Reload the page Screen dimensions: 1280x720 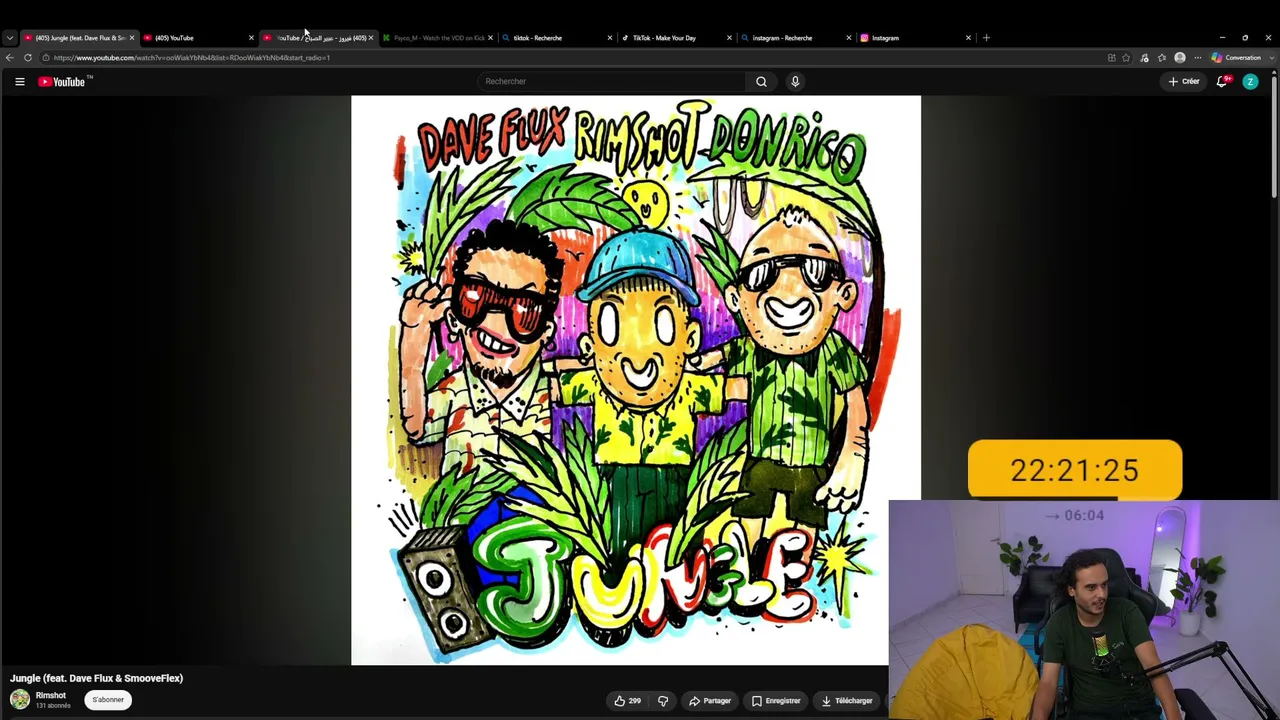(x=28, y=58)
